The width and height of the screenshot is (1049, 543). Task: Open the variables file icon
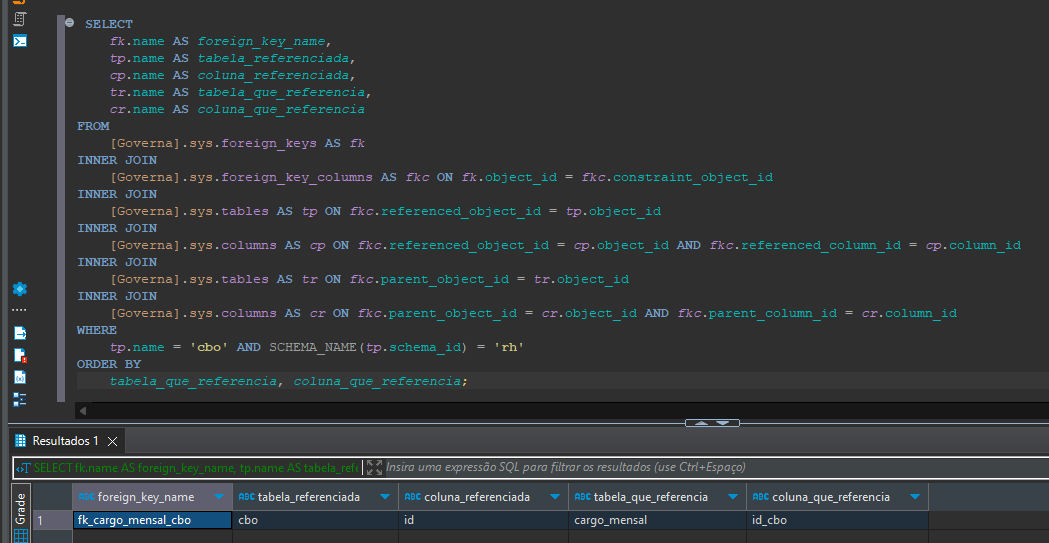click(x=20, y=377)
